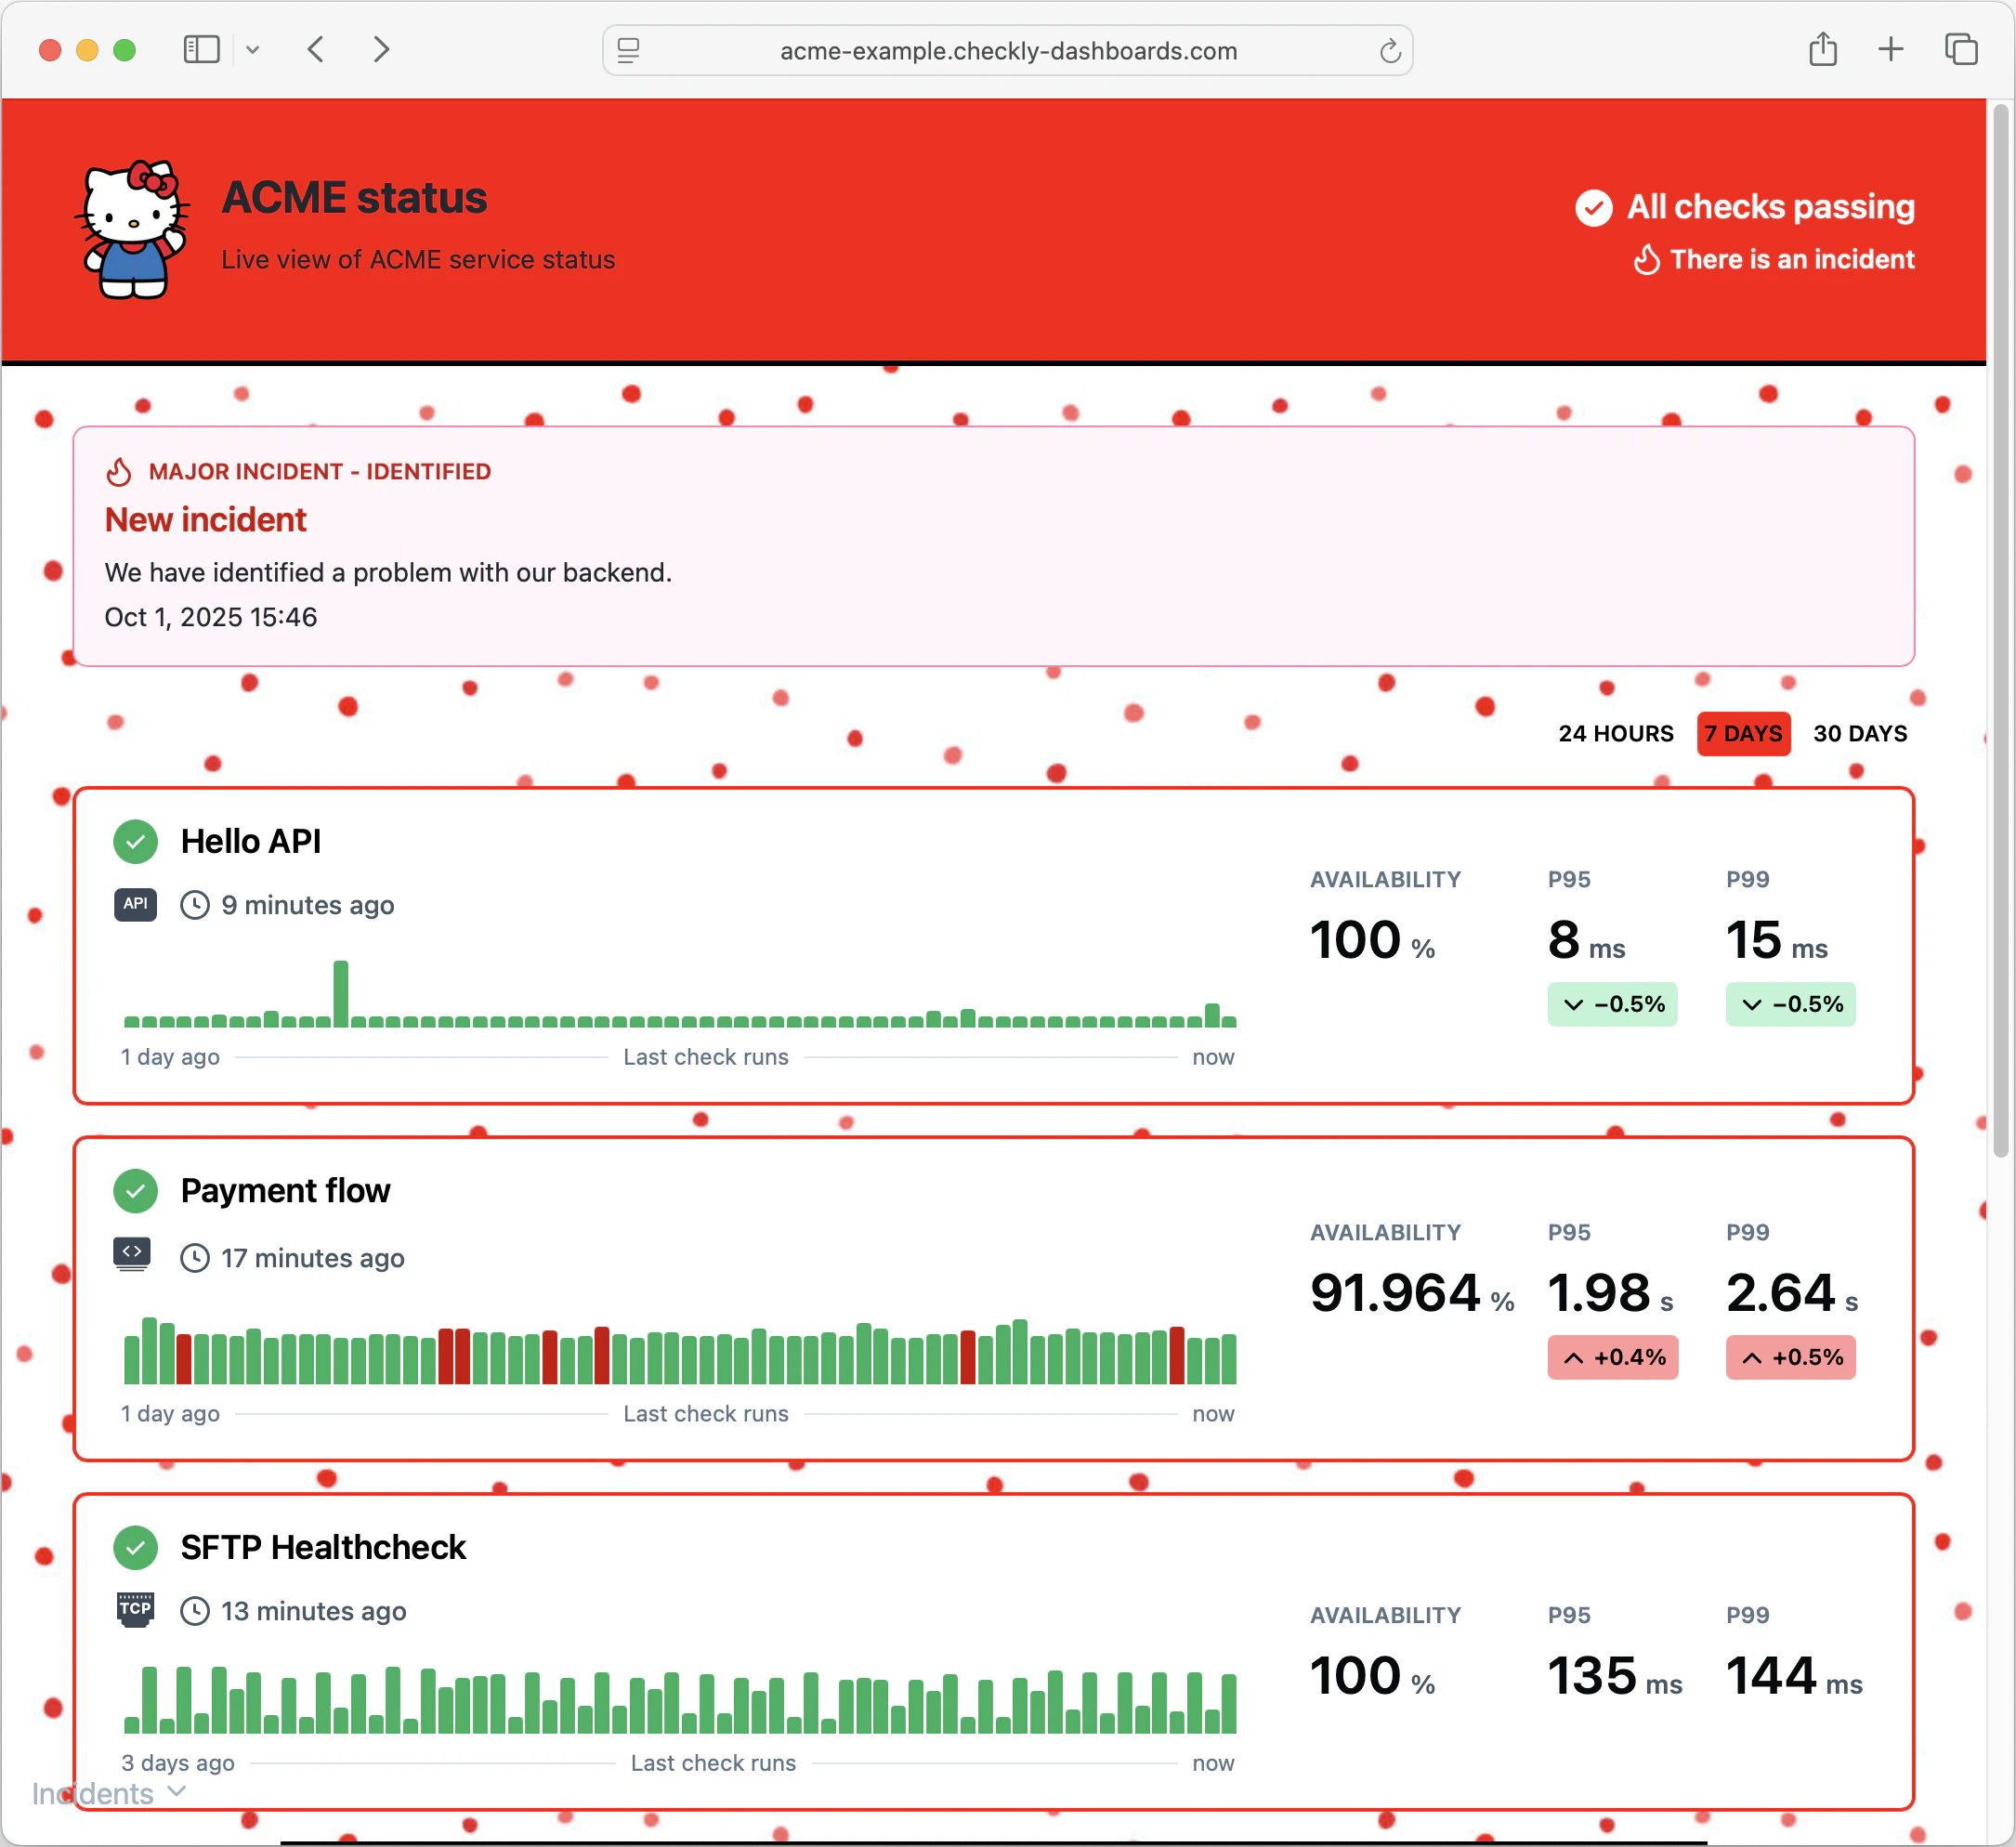This screenshot has height=1847, width=2016.
Task: Click Safari's Share icon
Action: coord(1822,49)
